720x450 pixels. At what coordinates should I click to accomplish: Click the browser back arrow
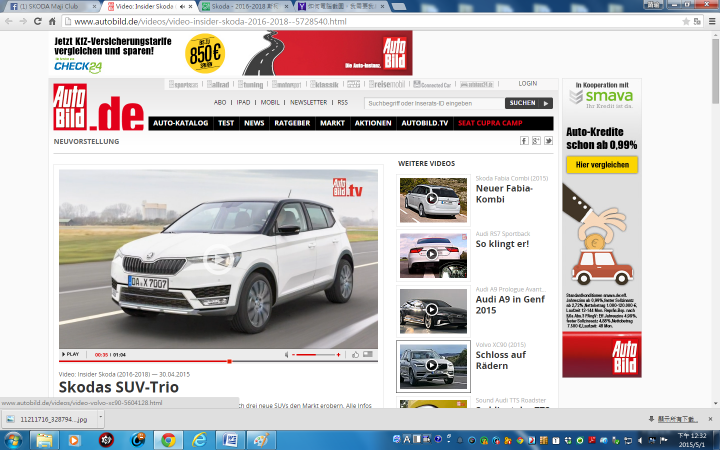[9, 22]
